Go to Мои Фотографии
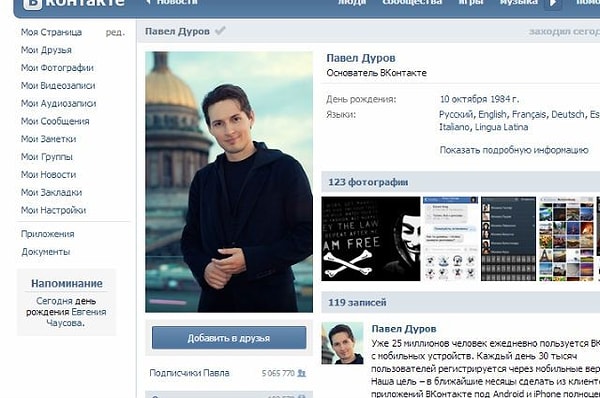Image resolution: width=600 pixels, height=398 pixels. (57, 68)
